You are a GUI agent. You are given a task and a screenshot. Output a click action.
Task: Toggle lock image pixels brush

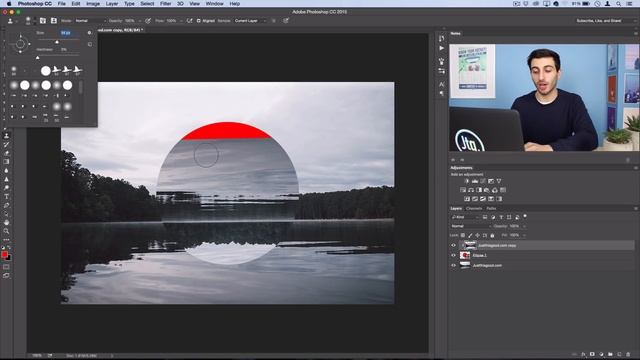coord(470,235)
